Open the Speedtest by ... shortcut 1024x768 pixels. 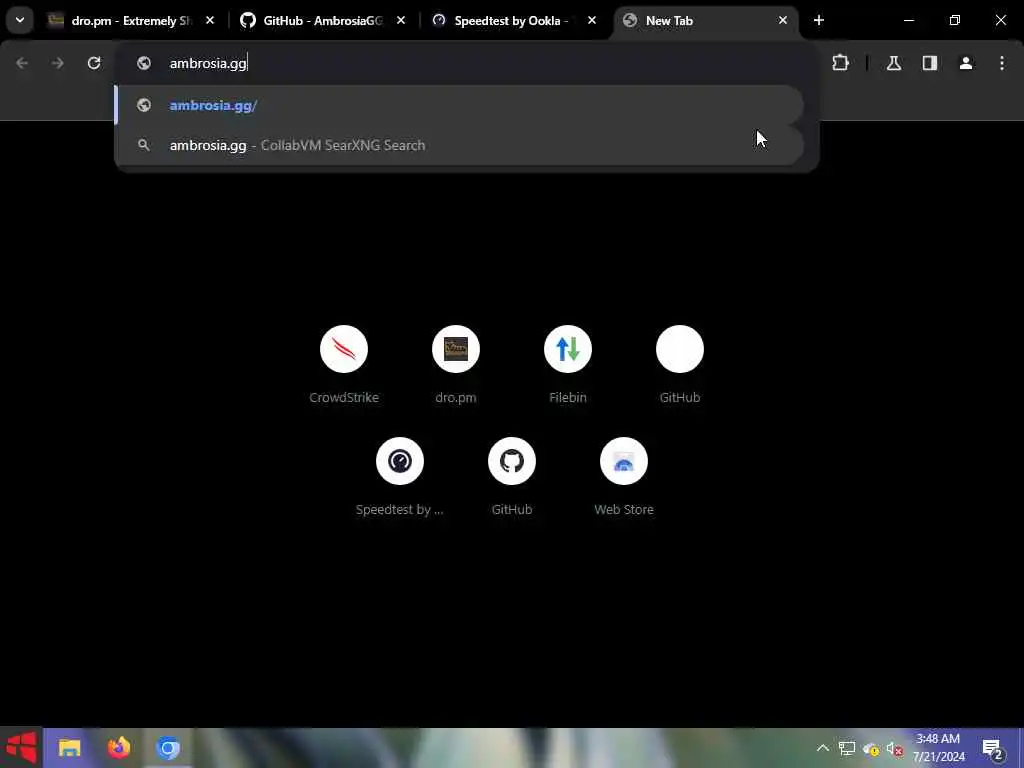point(400,477)
